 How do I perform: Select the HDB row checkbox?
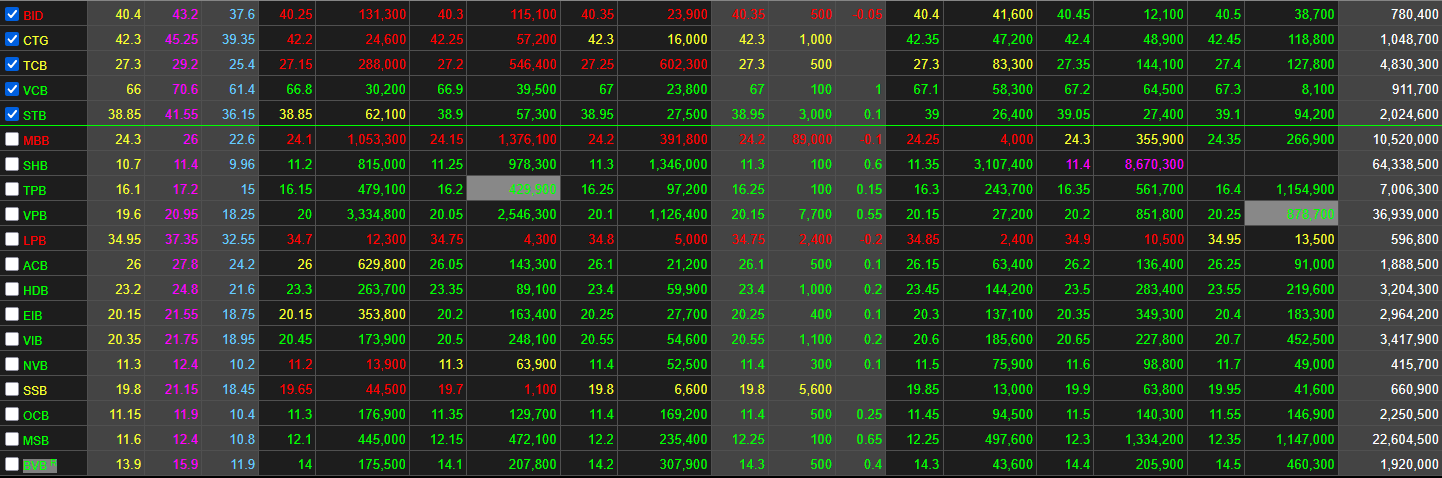tap(12, 289)
